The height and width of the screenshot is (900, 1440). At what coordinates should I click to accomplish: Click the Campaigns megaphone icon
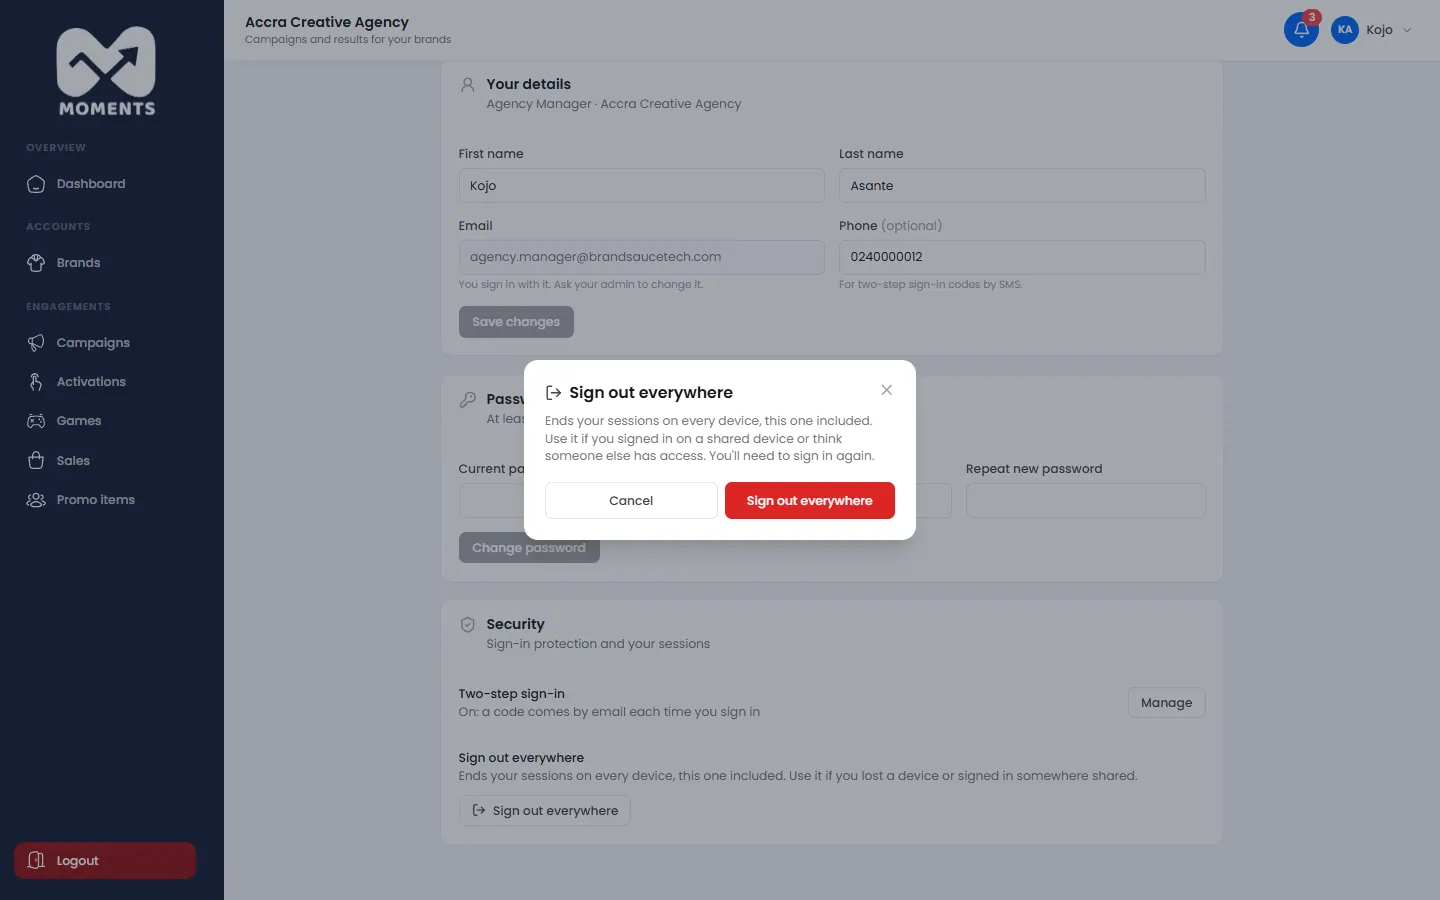coord(36,343)
